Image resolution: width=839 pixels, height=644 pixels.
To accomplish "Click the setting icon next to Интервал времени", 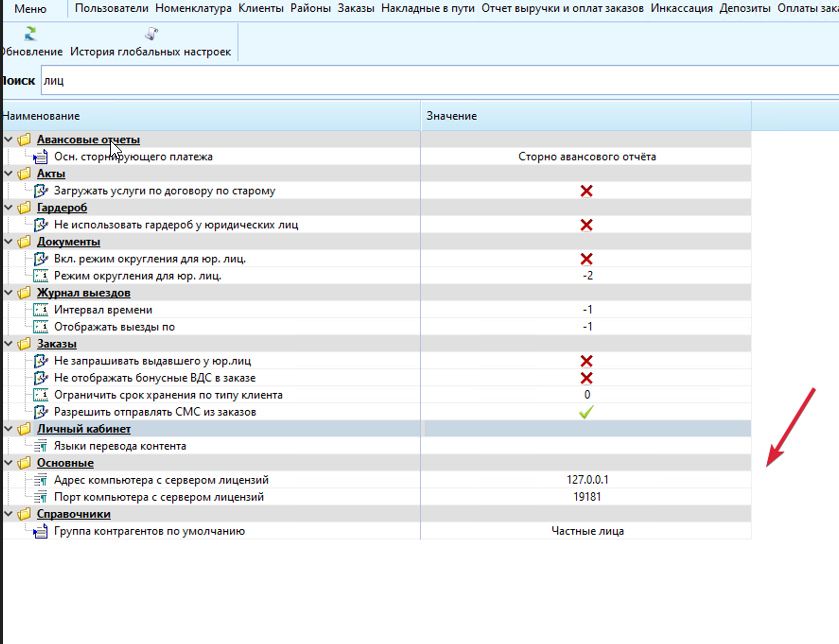I will pos(41,310).
